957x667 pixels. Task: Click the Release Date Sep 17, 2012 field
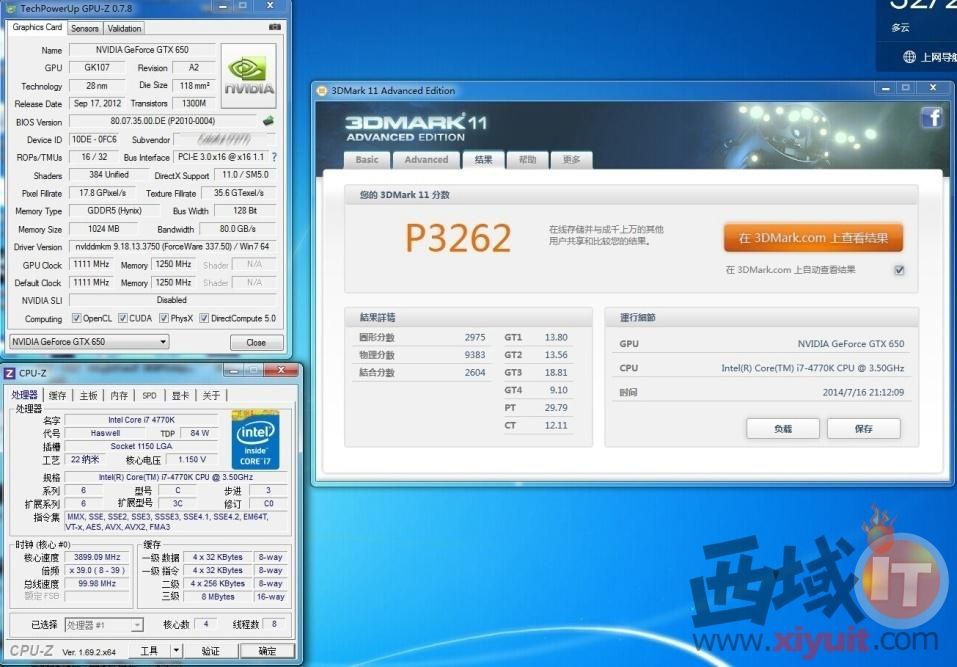point(98,103)
